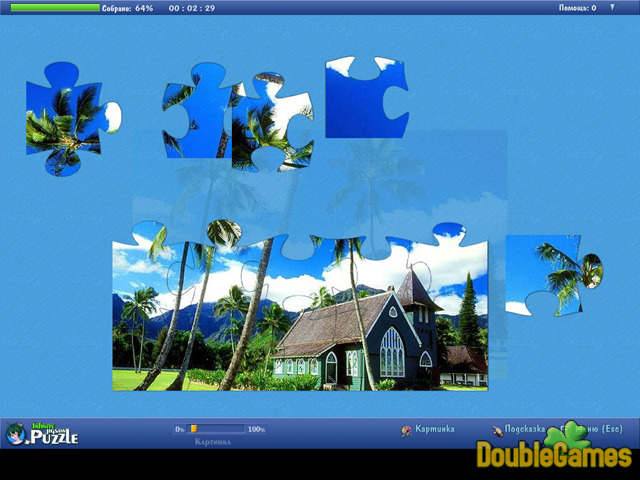Screen dimensions: 640x480
Task: Click the 100% end of the Картинка slider
Action: point(256,429)
